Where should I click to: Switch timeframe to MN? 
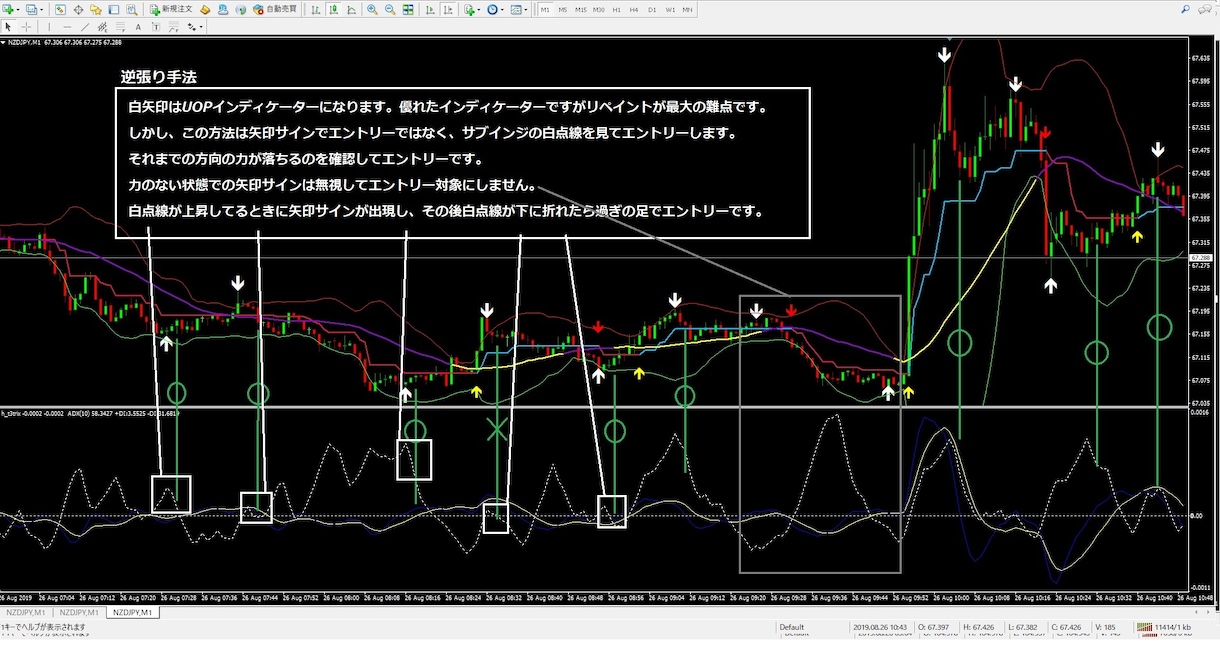688,9
